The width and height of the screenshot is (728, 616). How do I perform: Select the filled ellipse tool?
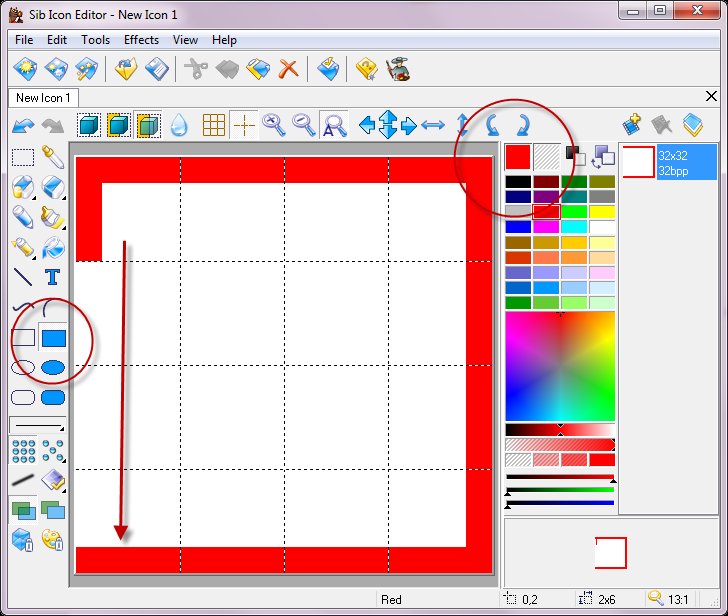click(x=53, y=368)
